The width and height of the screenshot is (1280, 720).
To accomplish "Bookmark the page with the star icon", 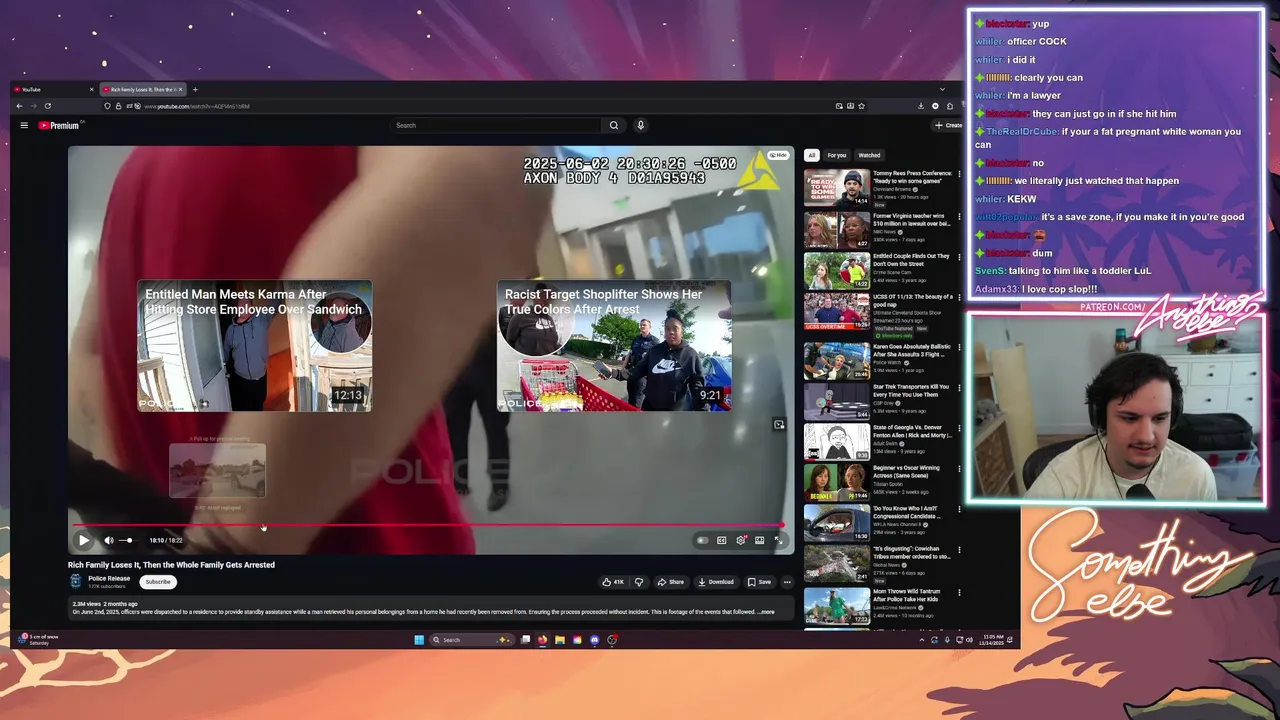I will tap(861, 106).
